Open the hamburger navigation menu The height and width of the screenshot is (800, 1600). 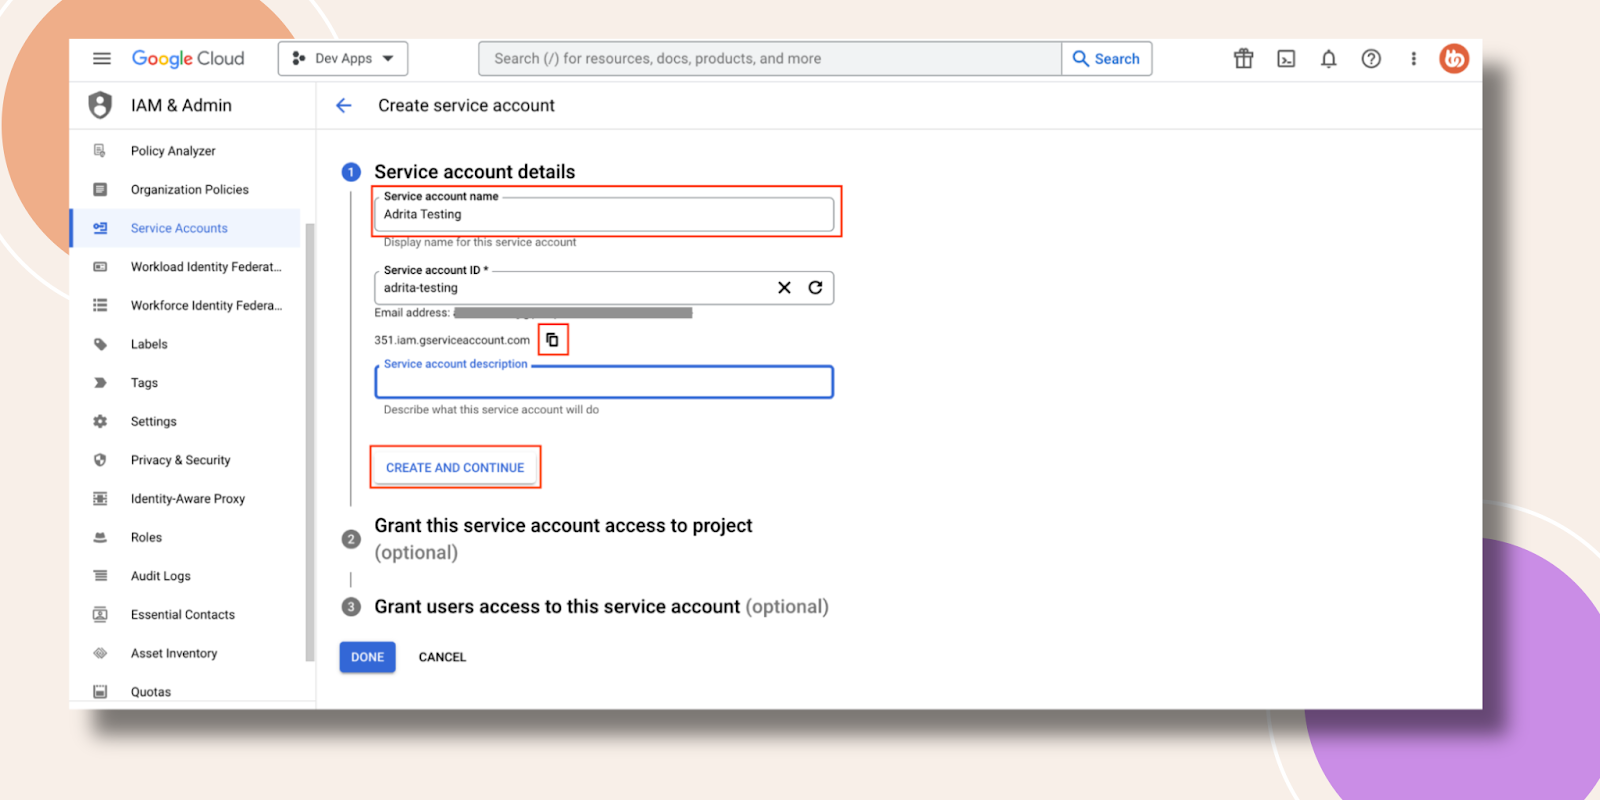point(102,59)
